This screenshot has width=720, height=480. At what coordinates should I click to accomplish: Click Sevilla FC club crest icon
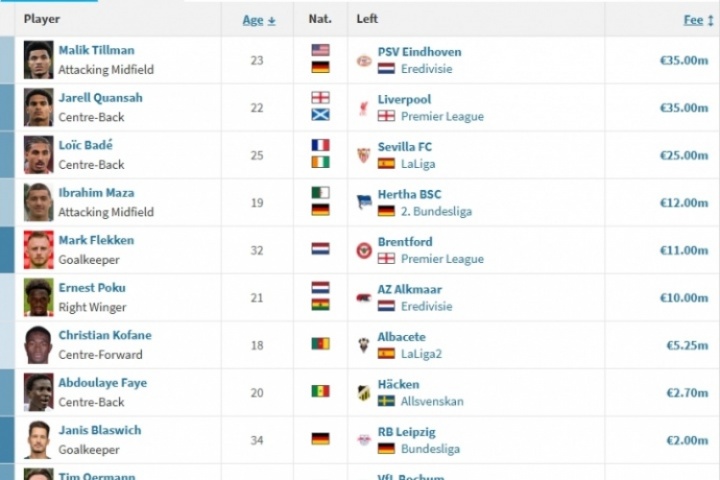click(x=364, y=155)
